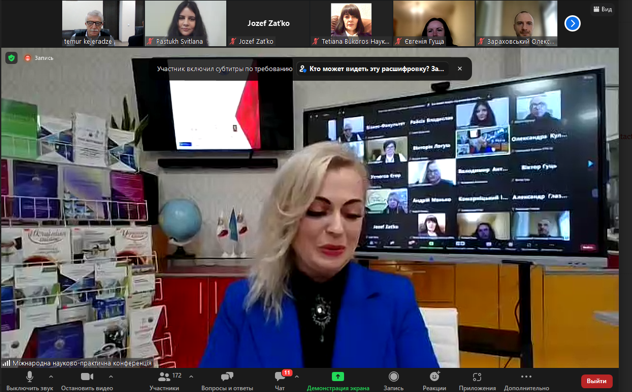
Task: Mute microphone with Выключить звук icon
Action: point(29,377)
